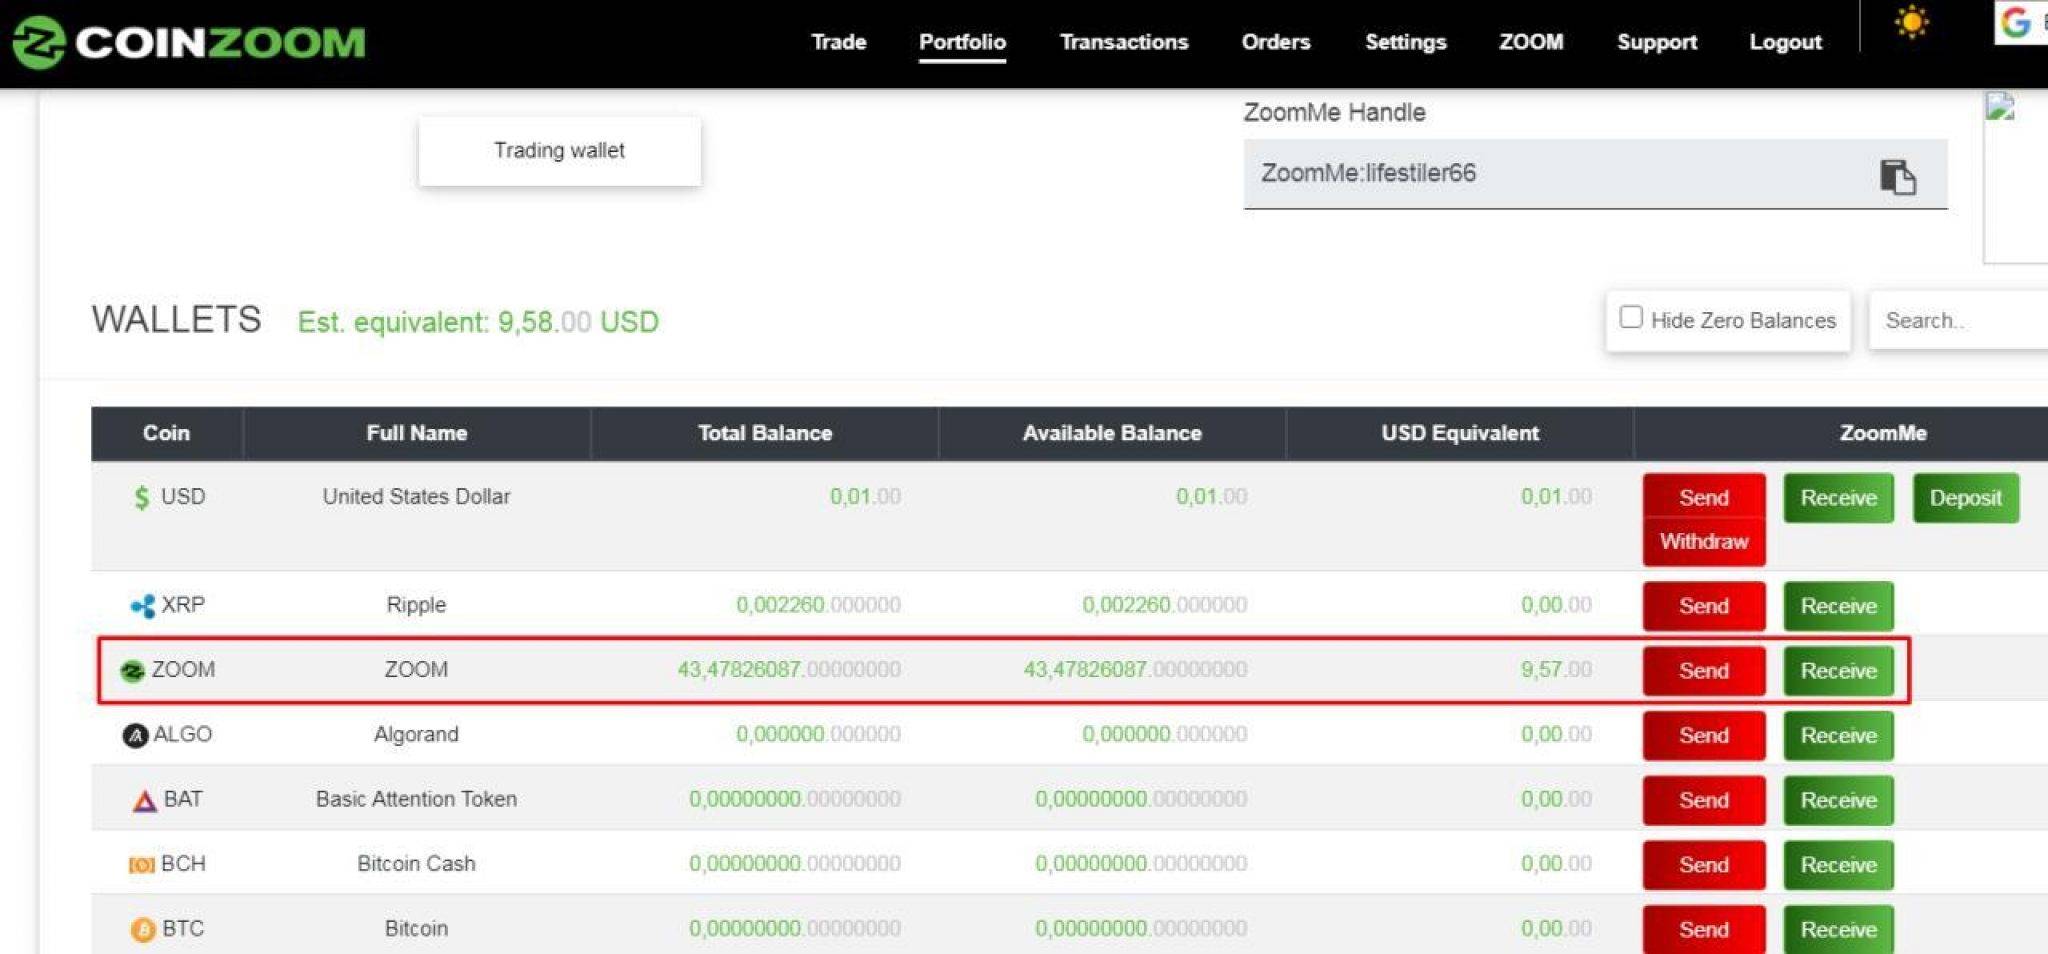Receive into the XRP wallet
2048x954 pixels.
click(1838, 606)
